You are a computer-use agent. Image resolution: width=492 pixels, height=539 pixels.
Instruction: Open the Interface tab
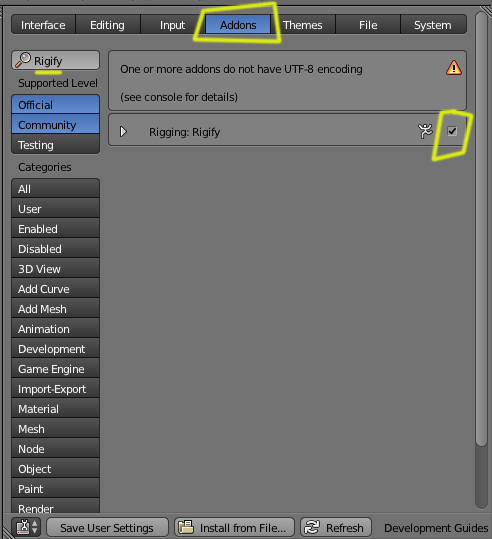click(43, 25)
